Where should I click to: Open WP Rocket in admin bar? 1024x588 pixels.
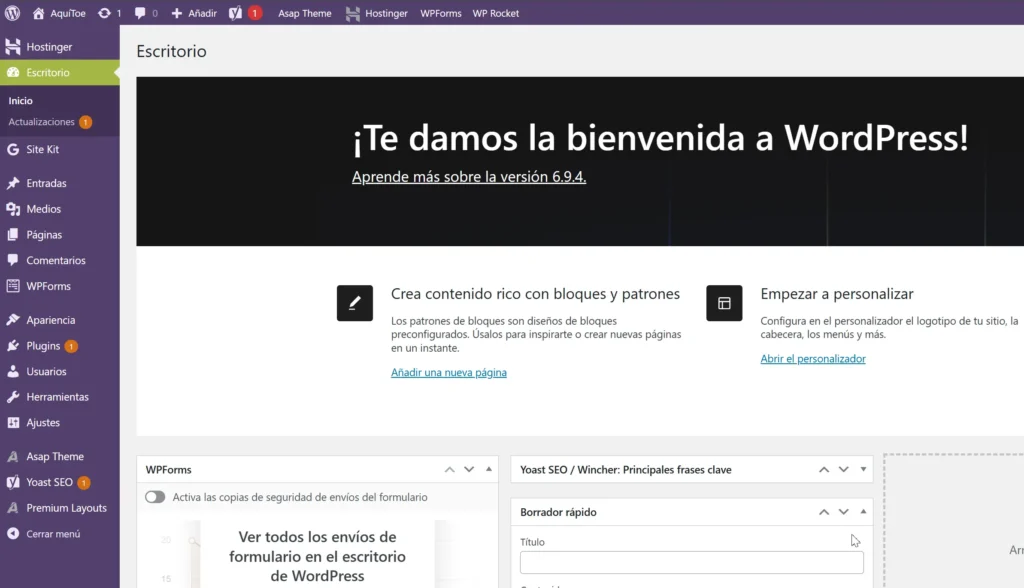click(x=496, y=13)
